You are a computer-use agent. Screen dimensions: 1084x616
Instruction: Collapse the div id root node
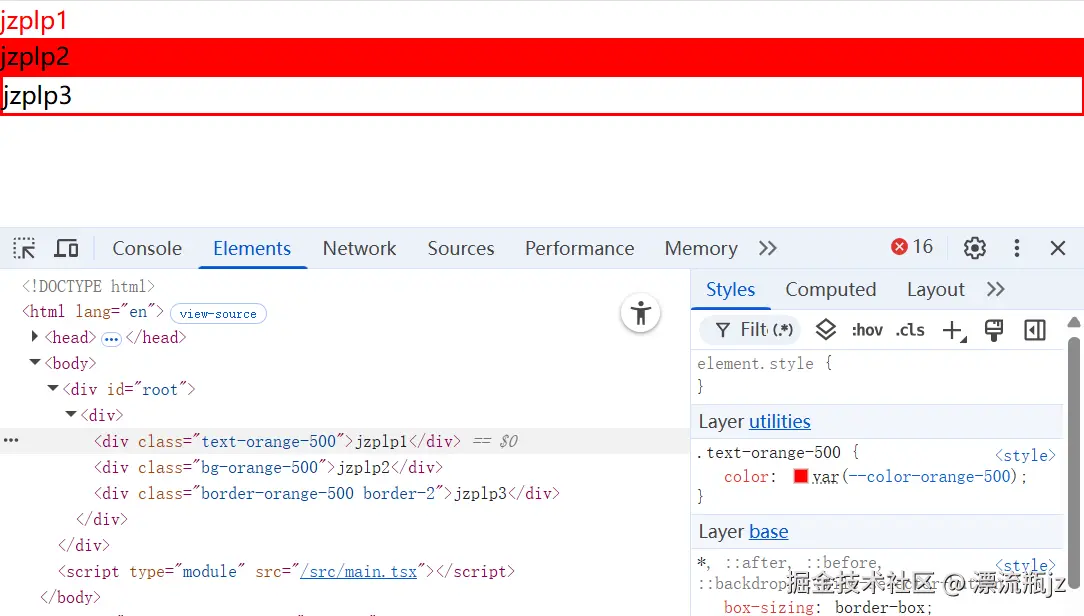point(53,389)
